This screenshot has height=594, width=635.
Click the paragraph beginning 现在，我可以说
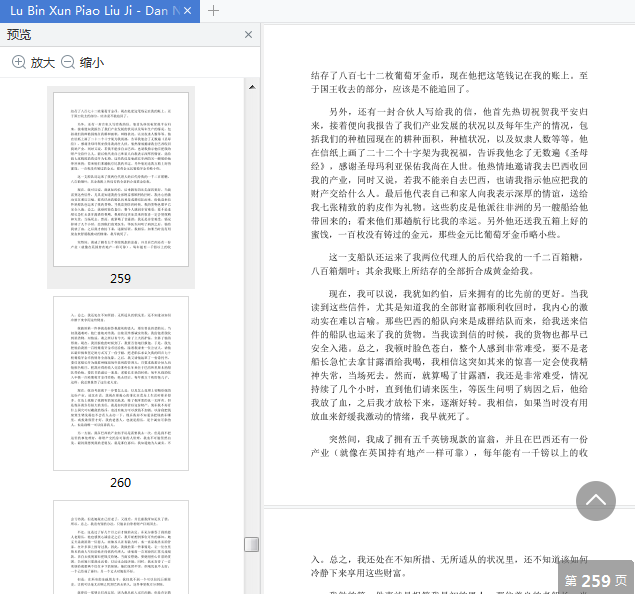pos(449,355)
